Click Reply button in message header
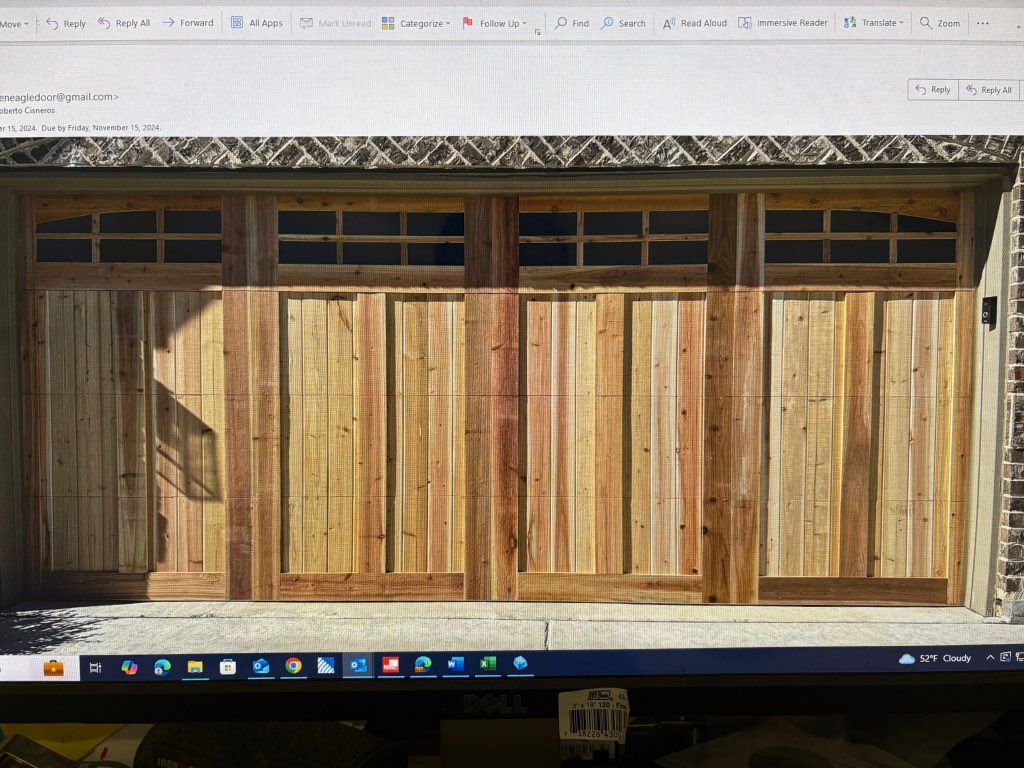Screen dimensions: 1024x768 tap(932, 90)
